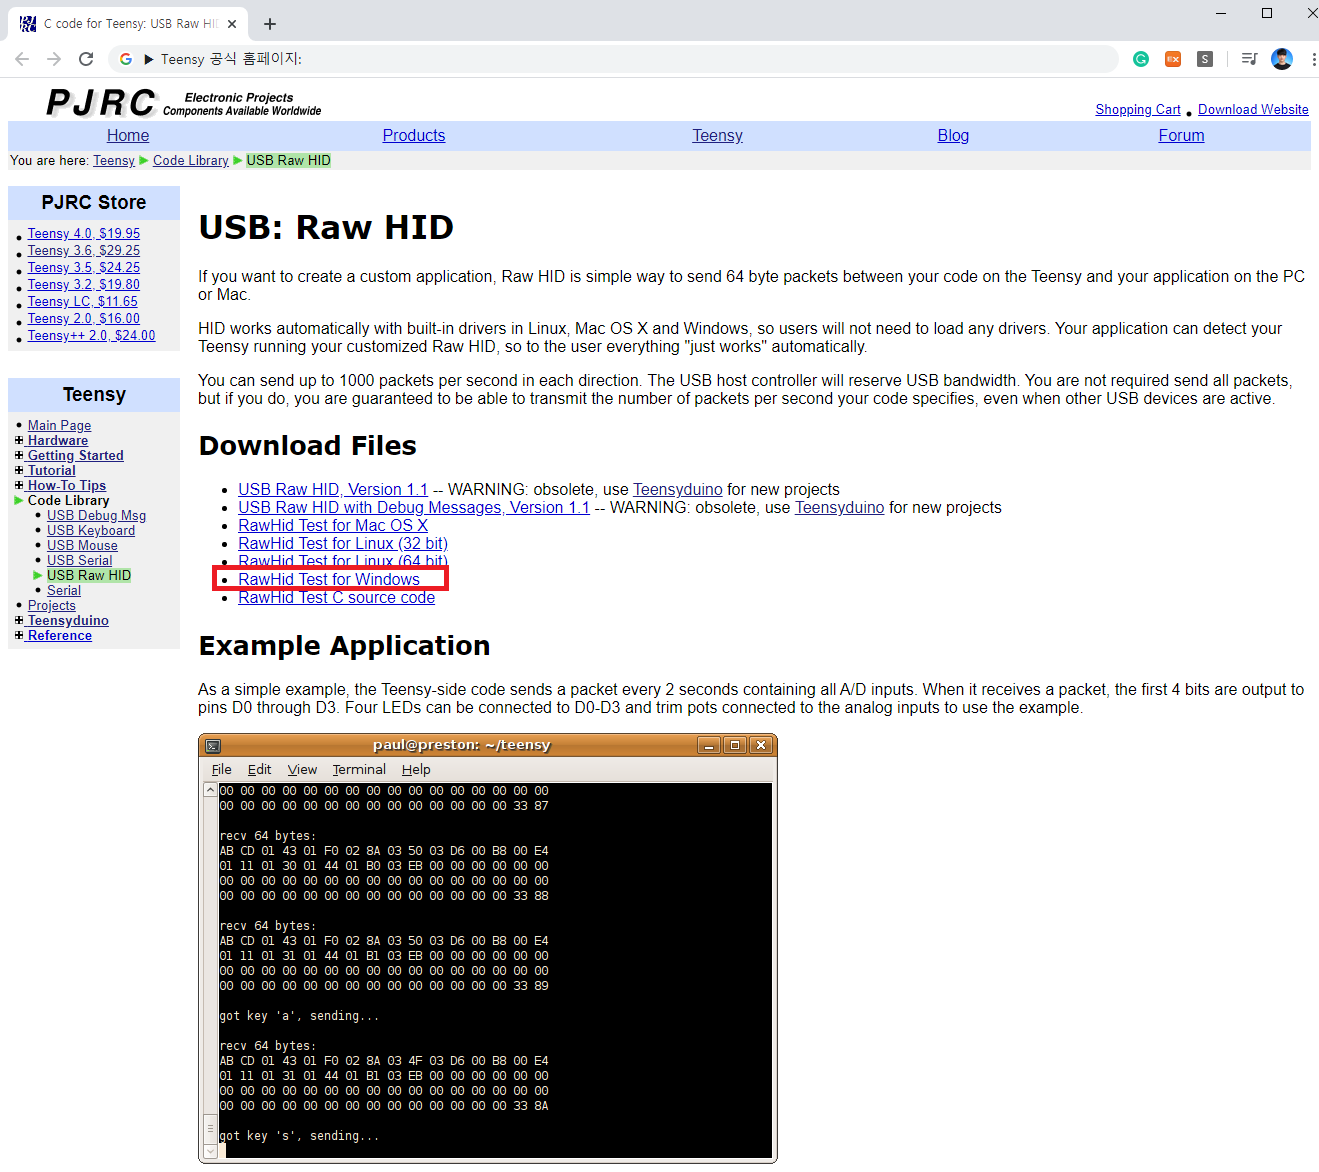Viewport: 1319px width, 1172px height.
Task: Download RawHid Test for Mac OS X
Action: (x=333, y=525)
